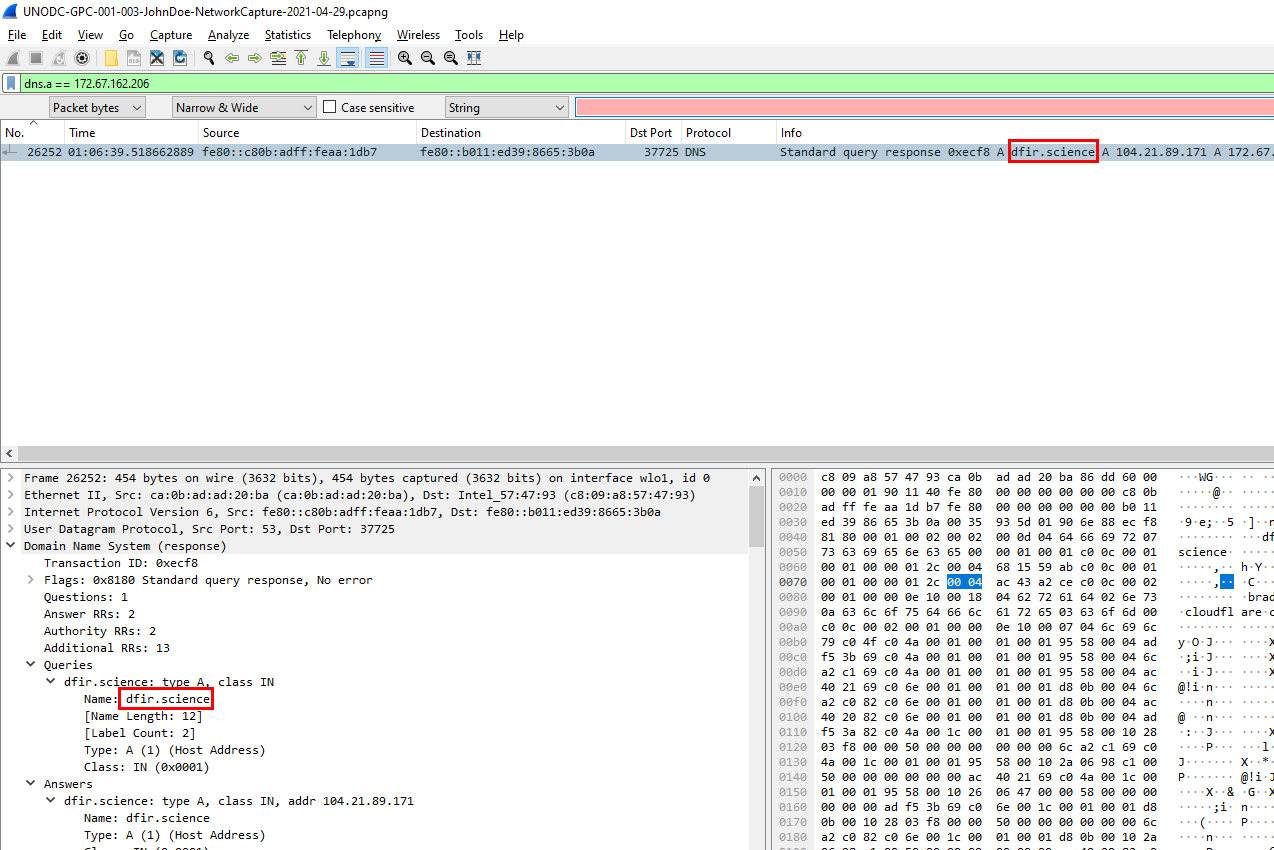The width and height of the screenshot is (1274, 850).
Task: Open the Statistics menu
Action: [287, 35]
